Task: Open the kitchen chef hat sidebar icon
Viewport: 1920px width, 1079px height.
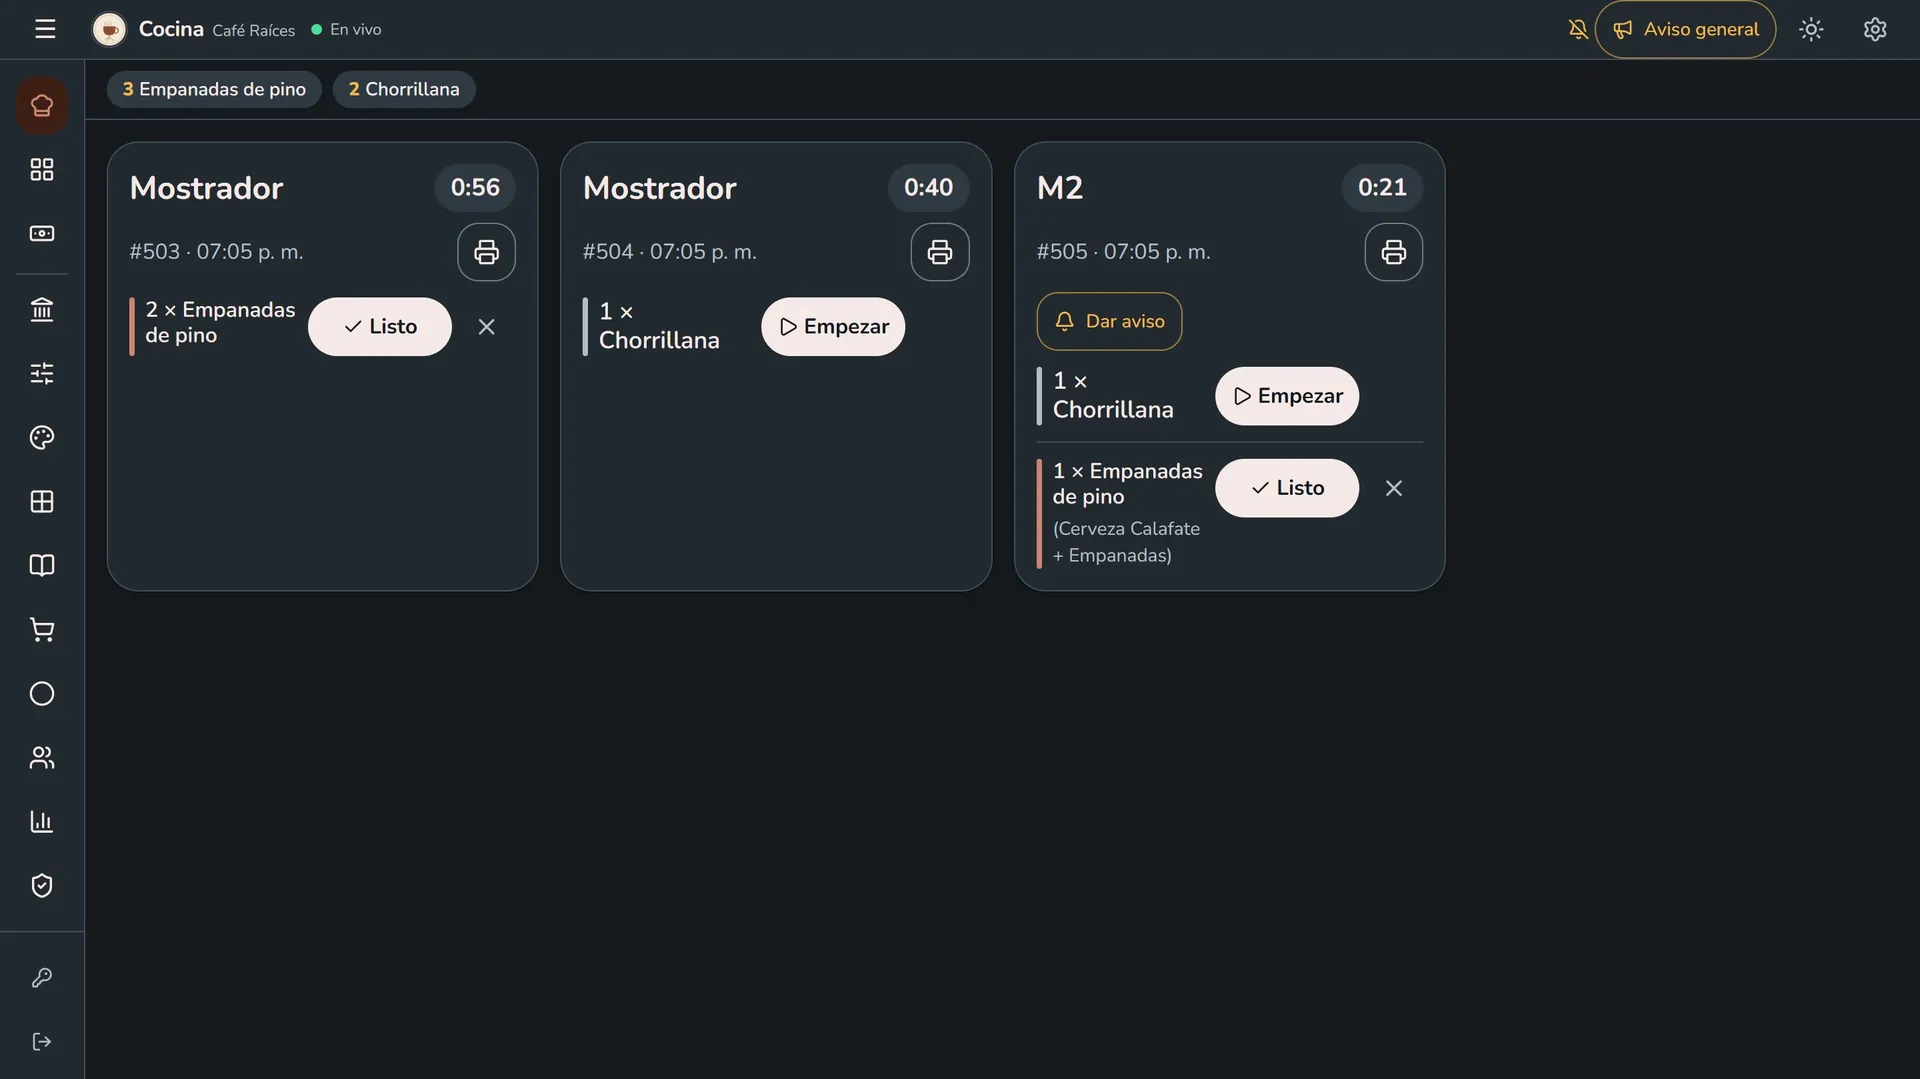Action: coord(42,105)
